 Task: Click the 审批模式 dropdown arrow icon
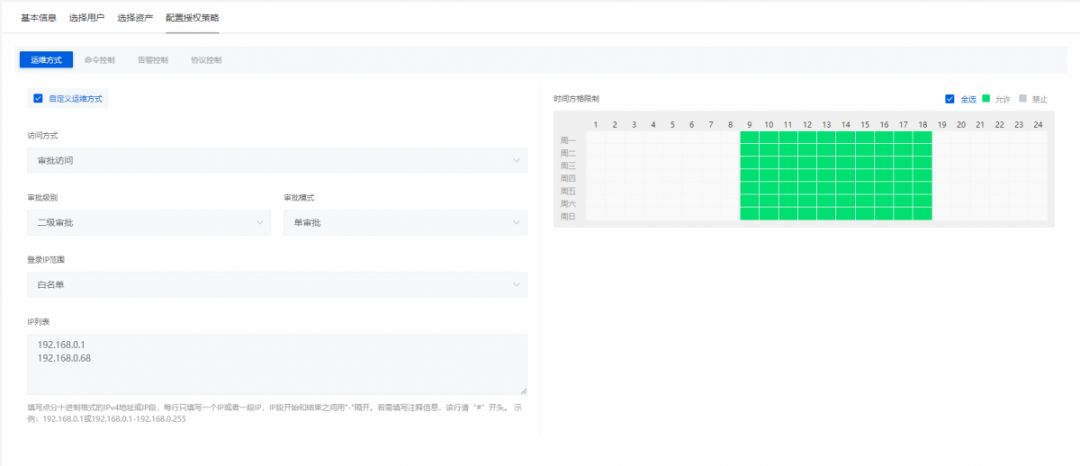pos(517,222)
